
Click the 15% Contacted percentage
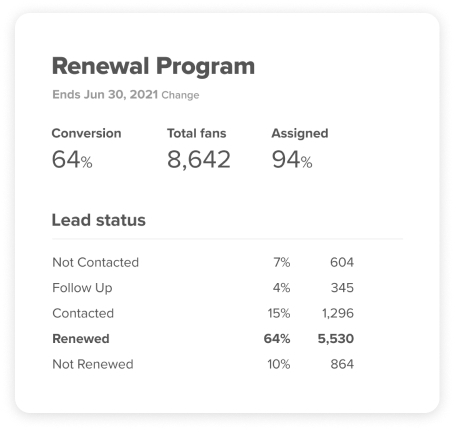click(279, 313)
